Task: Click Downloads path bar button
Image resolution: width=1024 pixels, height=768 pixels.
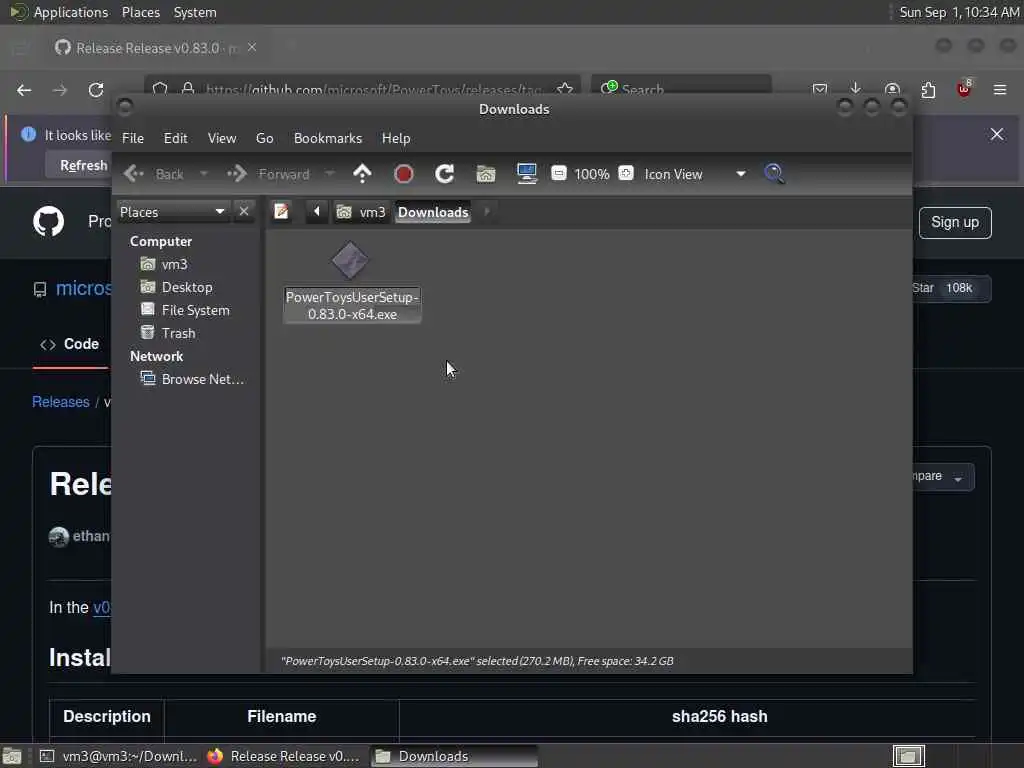Action: [433, 212]
